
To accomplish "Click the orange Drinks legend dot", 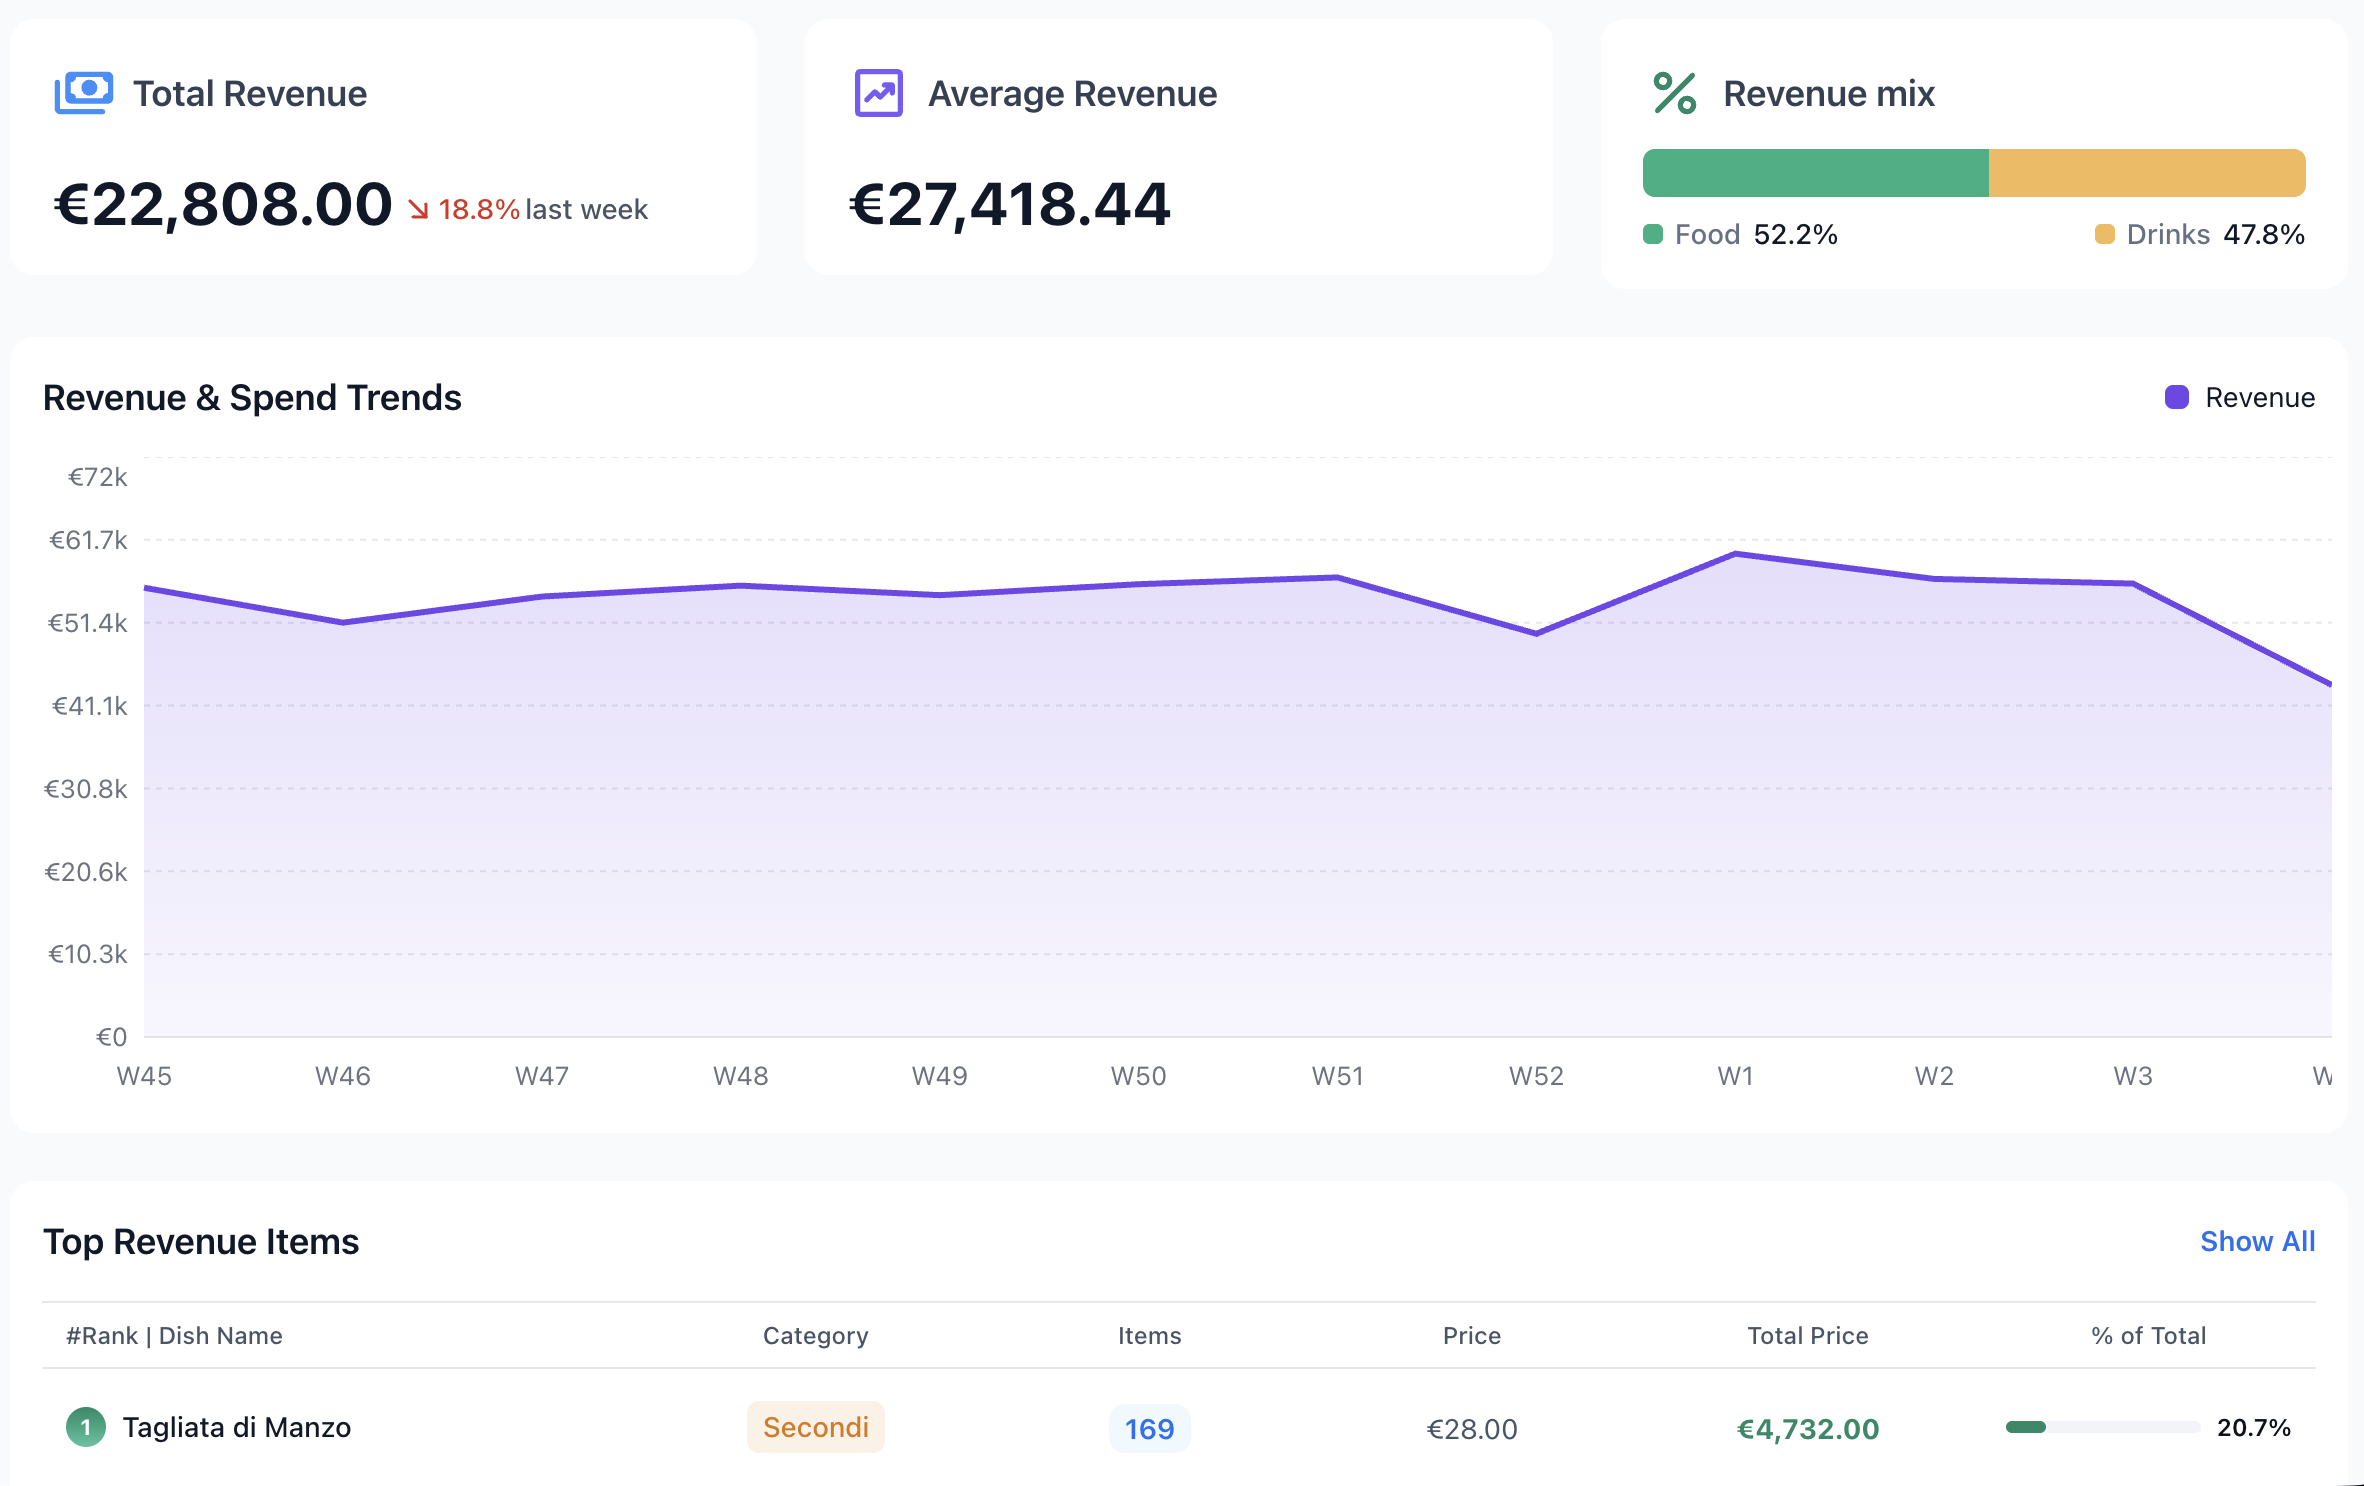I will tap(2104, 234).
